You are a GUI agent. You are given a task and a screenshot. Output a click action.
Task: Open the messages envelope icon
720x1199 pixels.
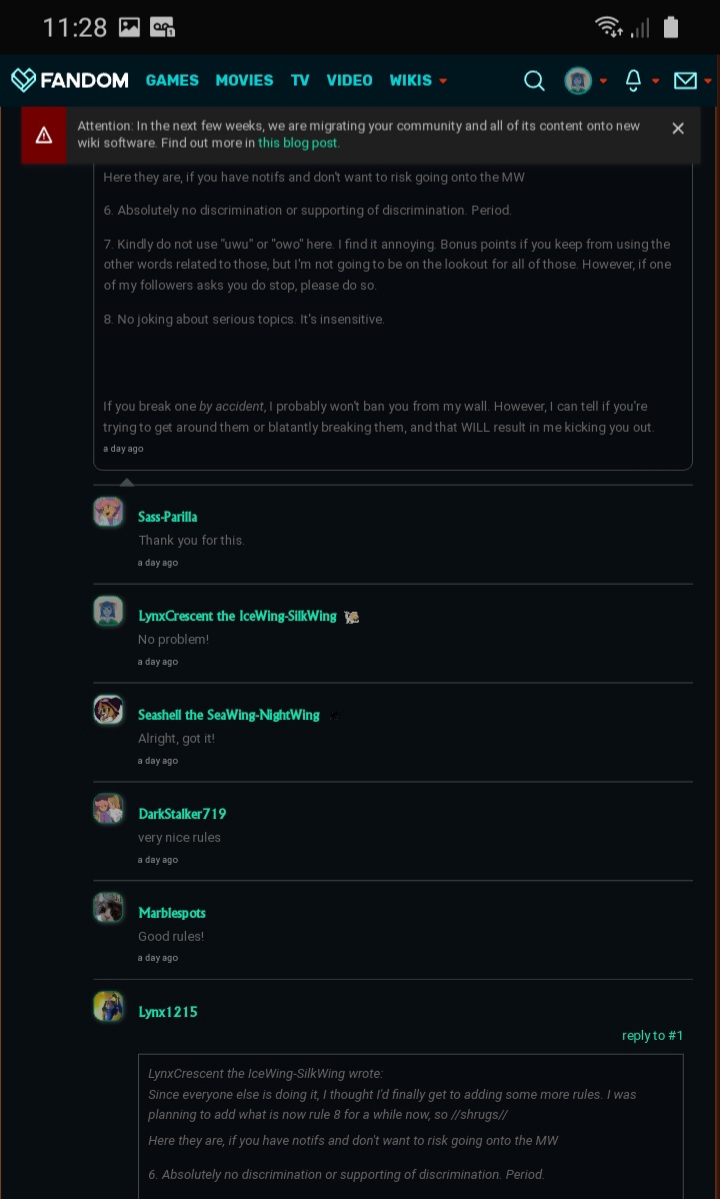point(685,81)
